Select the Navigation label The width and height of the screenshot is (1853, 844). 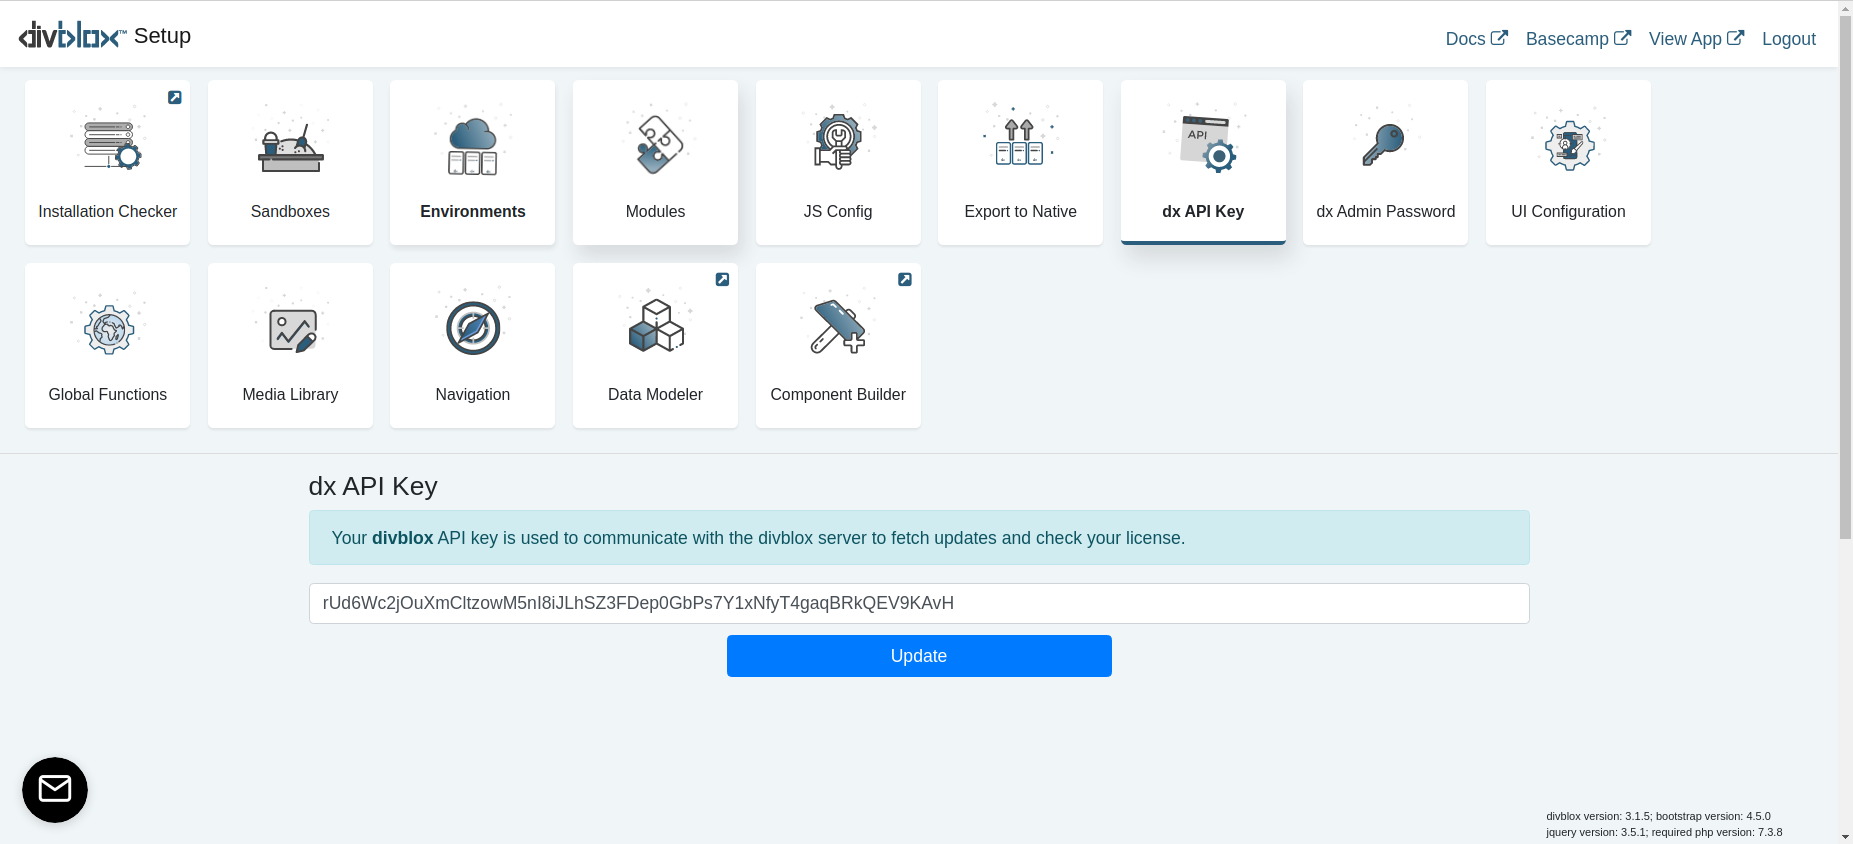473,395
